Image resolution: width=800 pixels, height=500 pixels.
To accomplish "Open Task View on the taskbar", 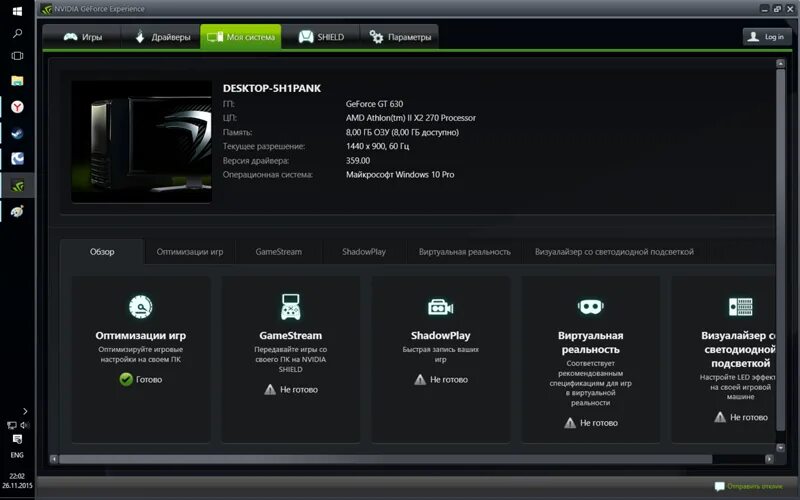I will 17,56.
